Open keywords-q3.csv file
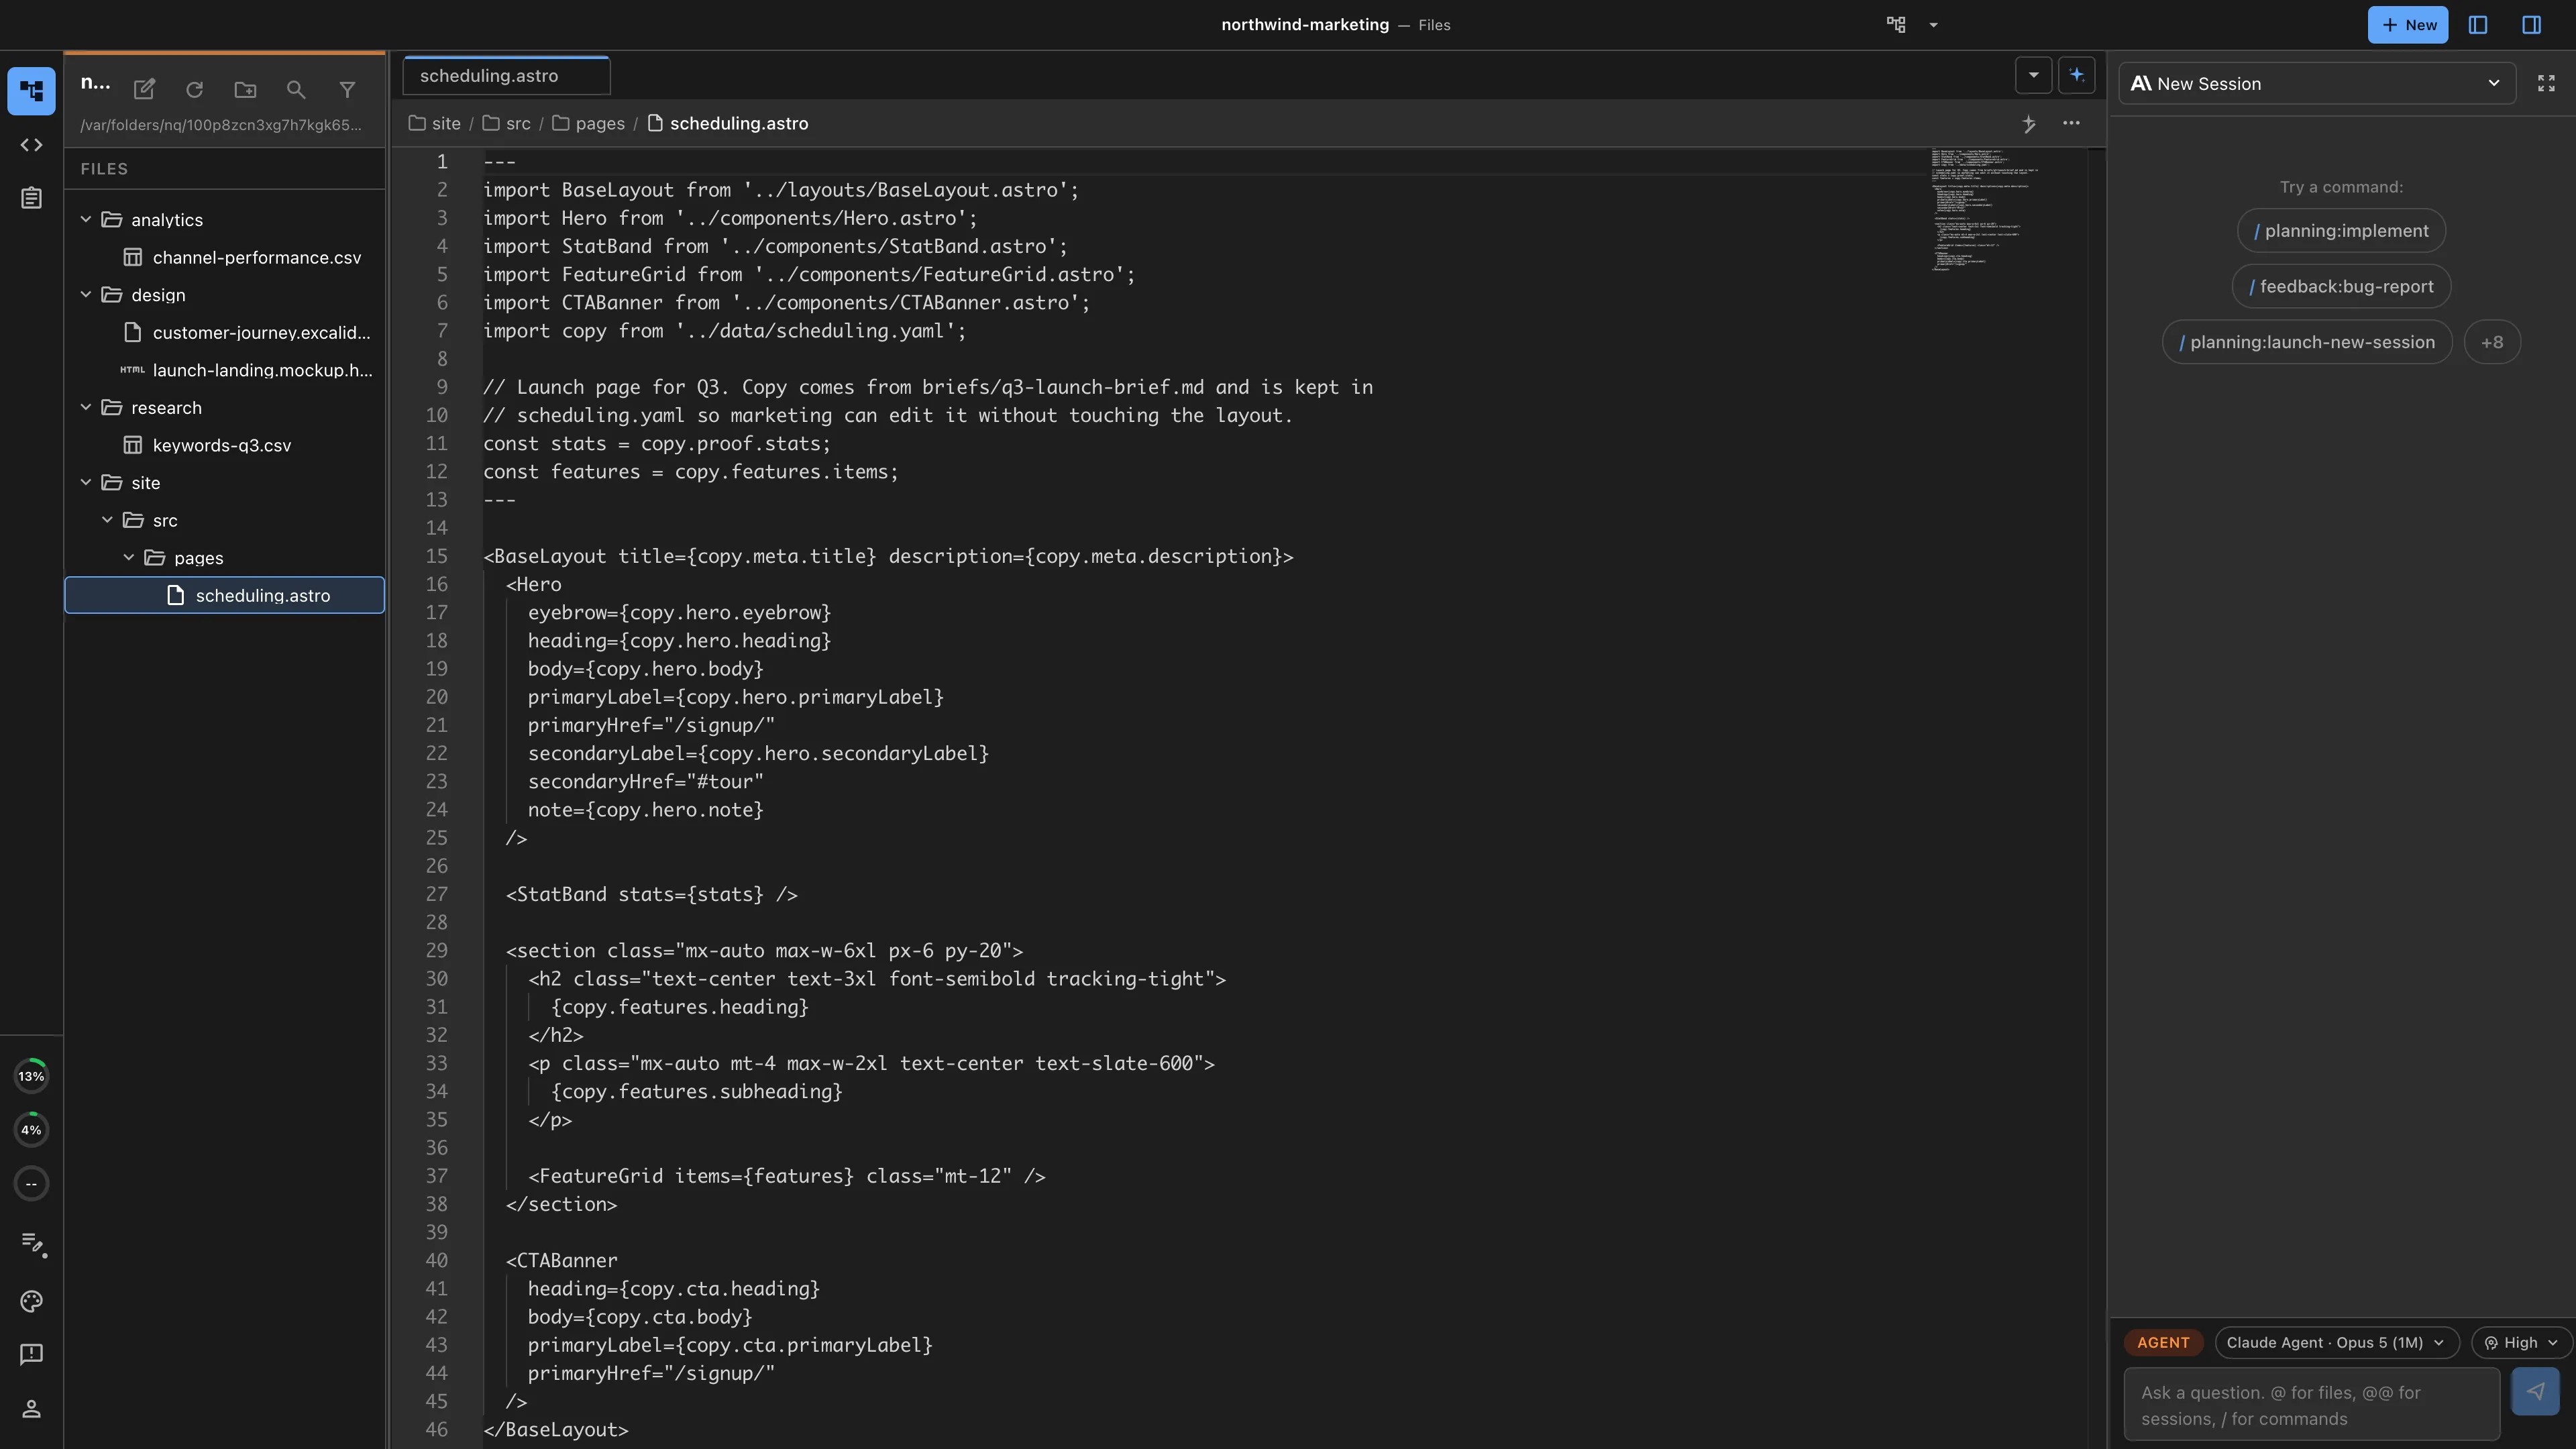The image size is (2576, 1449). 225,445
